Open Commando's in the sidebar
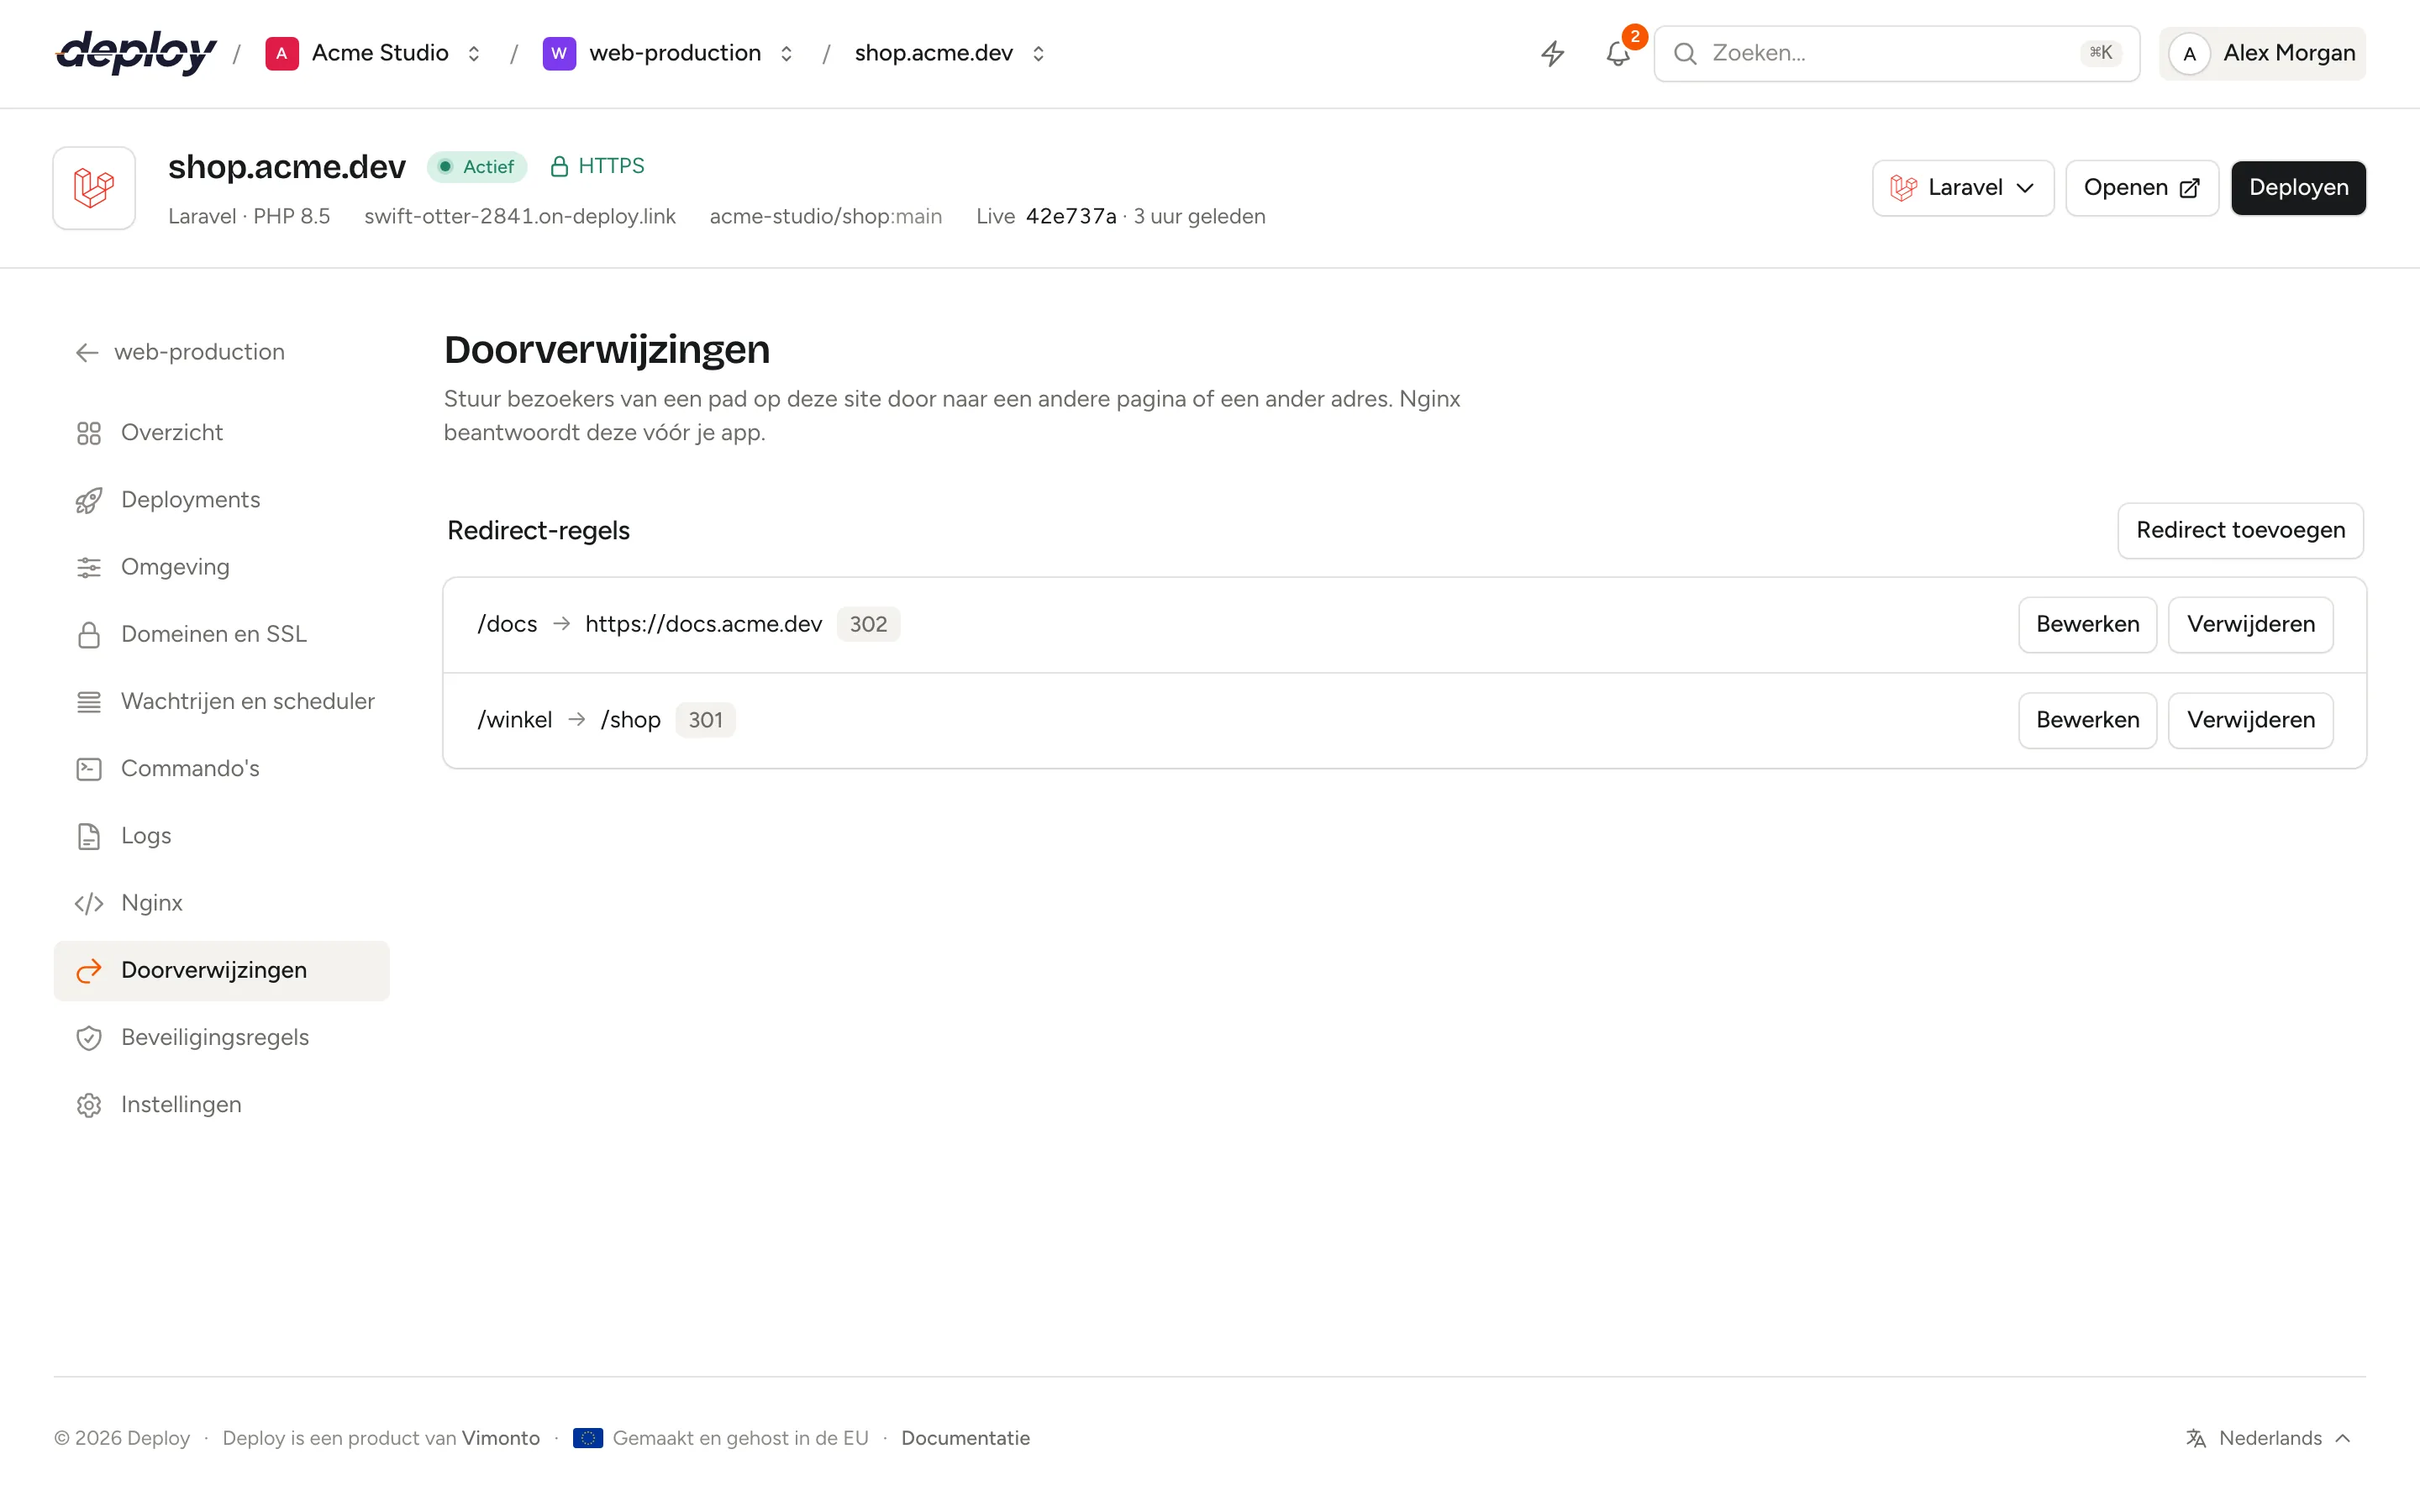Screen dimensions: 2420x1512 coord(222,769)
